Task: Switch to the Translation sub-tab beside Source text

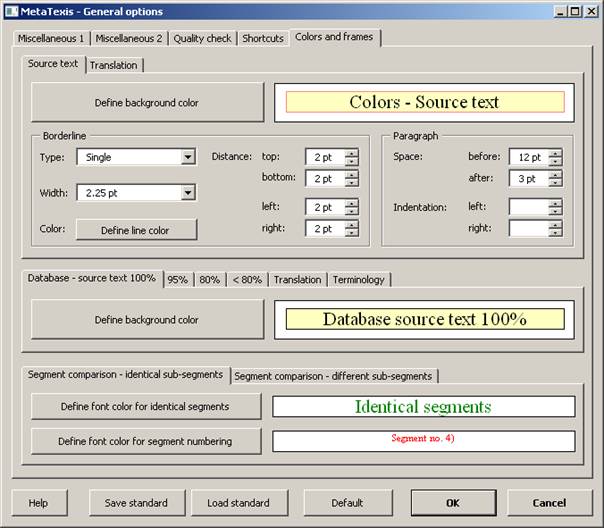Action: pos(114,65)
